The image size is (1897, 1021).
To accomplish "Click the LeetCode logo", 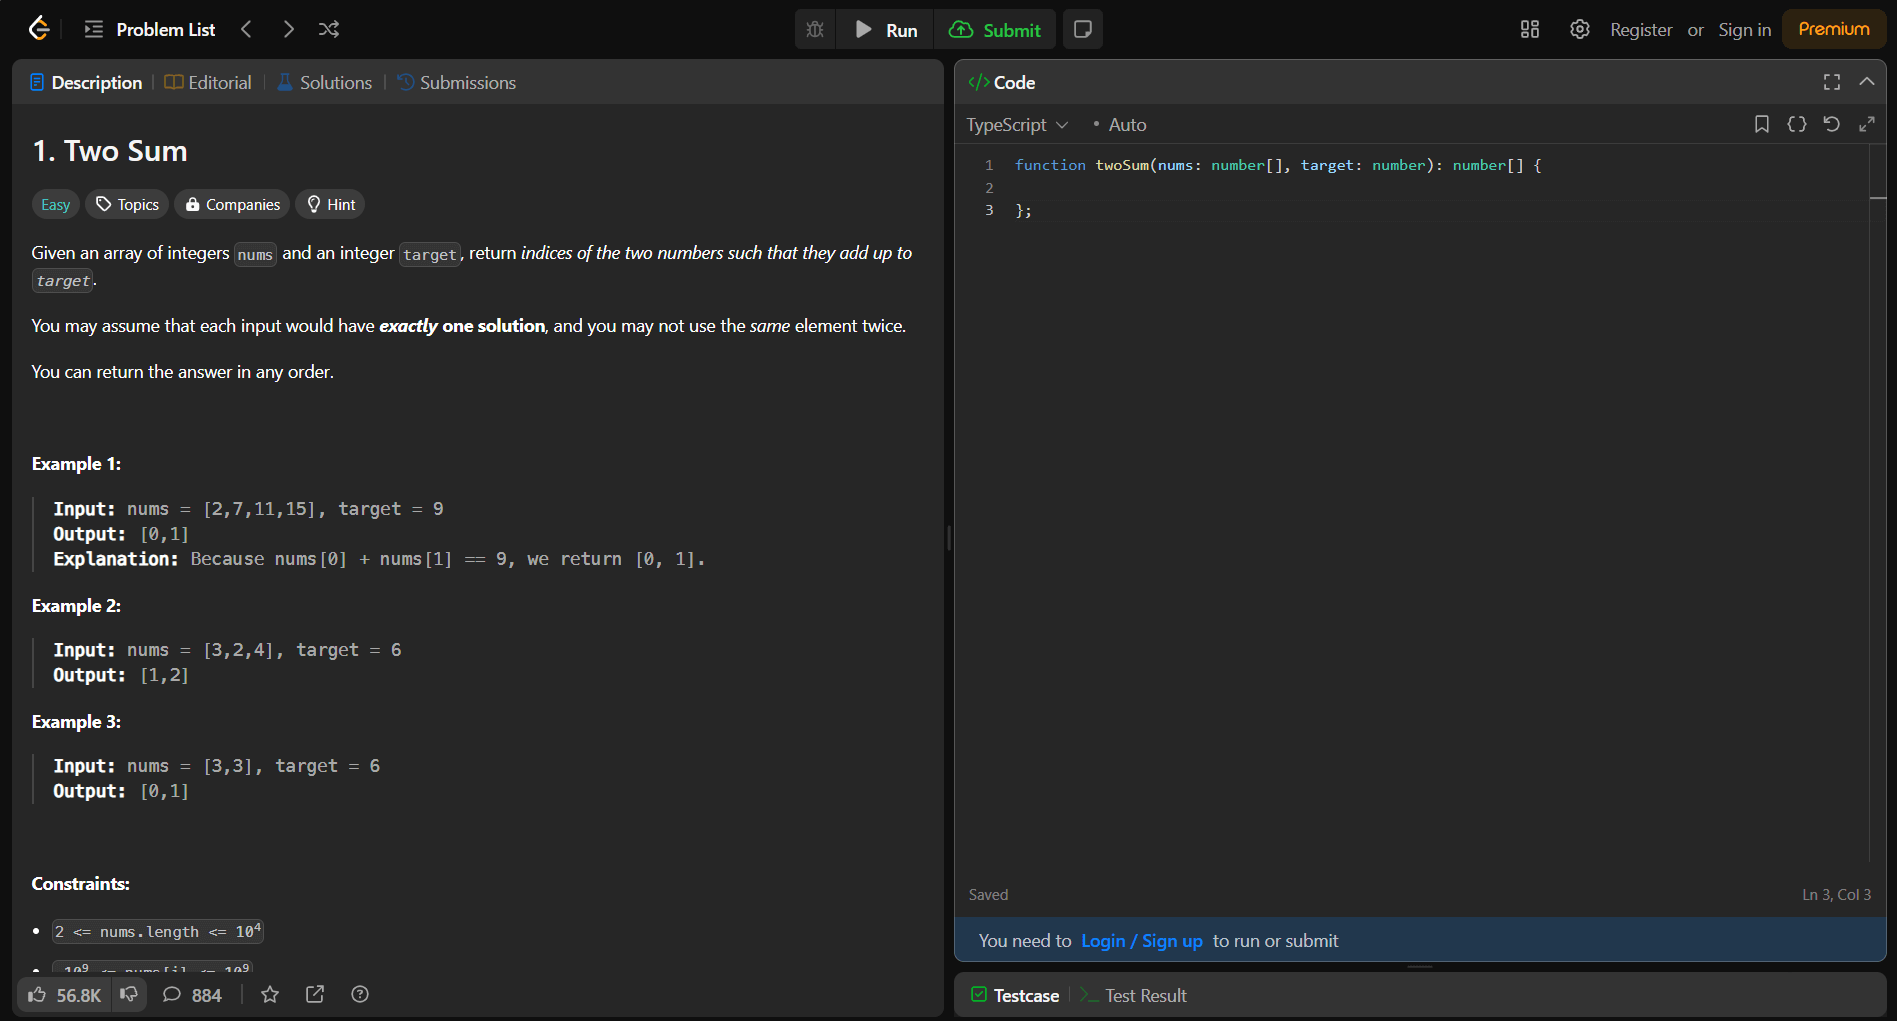I will click(38, 28).
